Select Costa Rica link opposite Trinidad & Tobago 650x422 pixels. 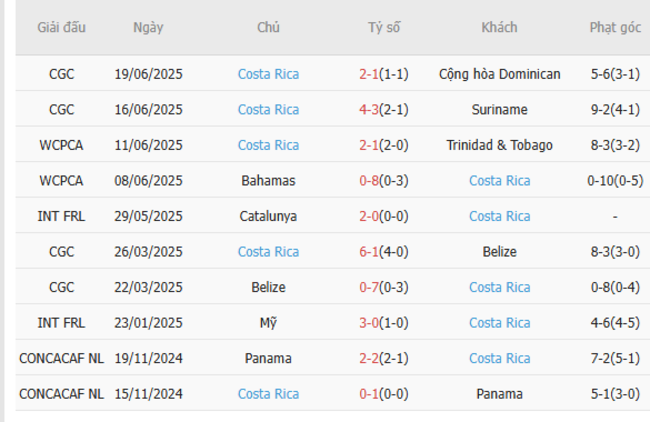[268, 145]
